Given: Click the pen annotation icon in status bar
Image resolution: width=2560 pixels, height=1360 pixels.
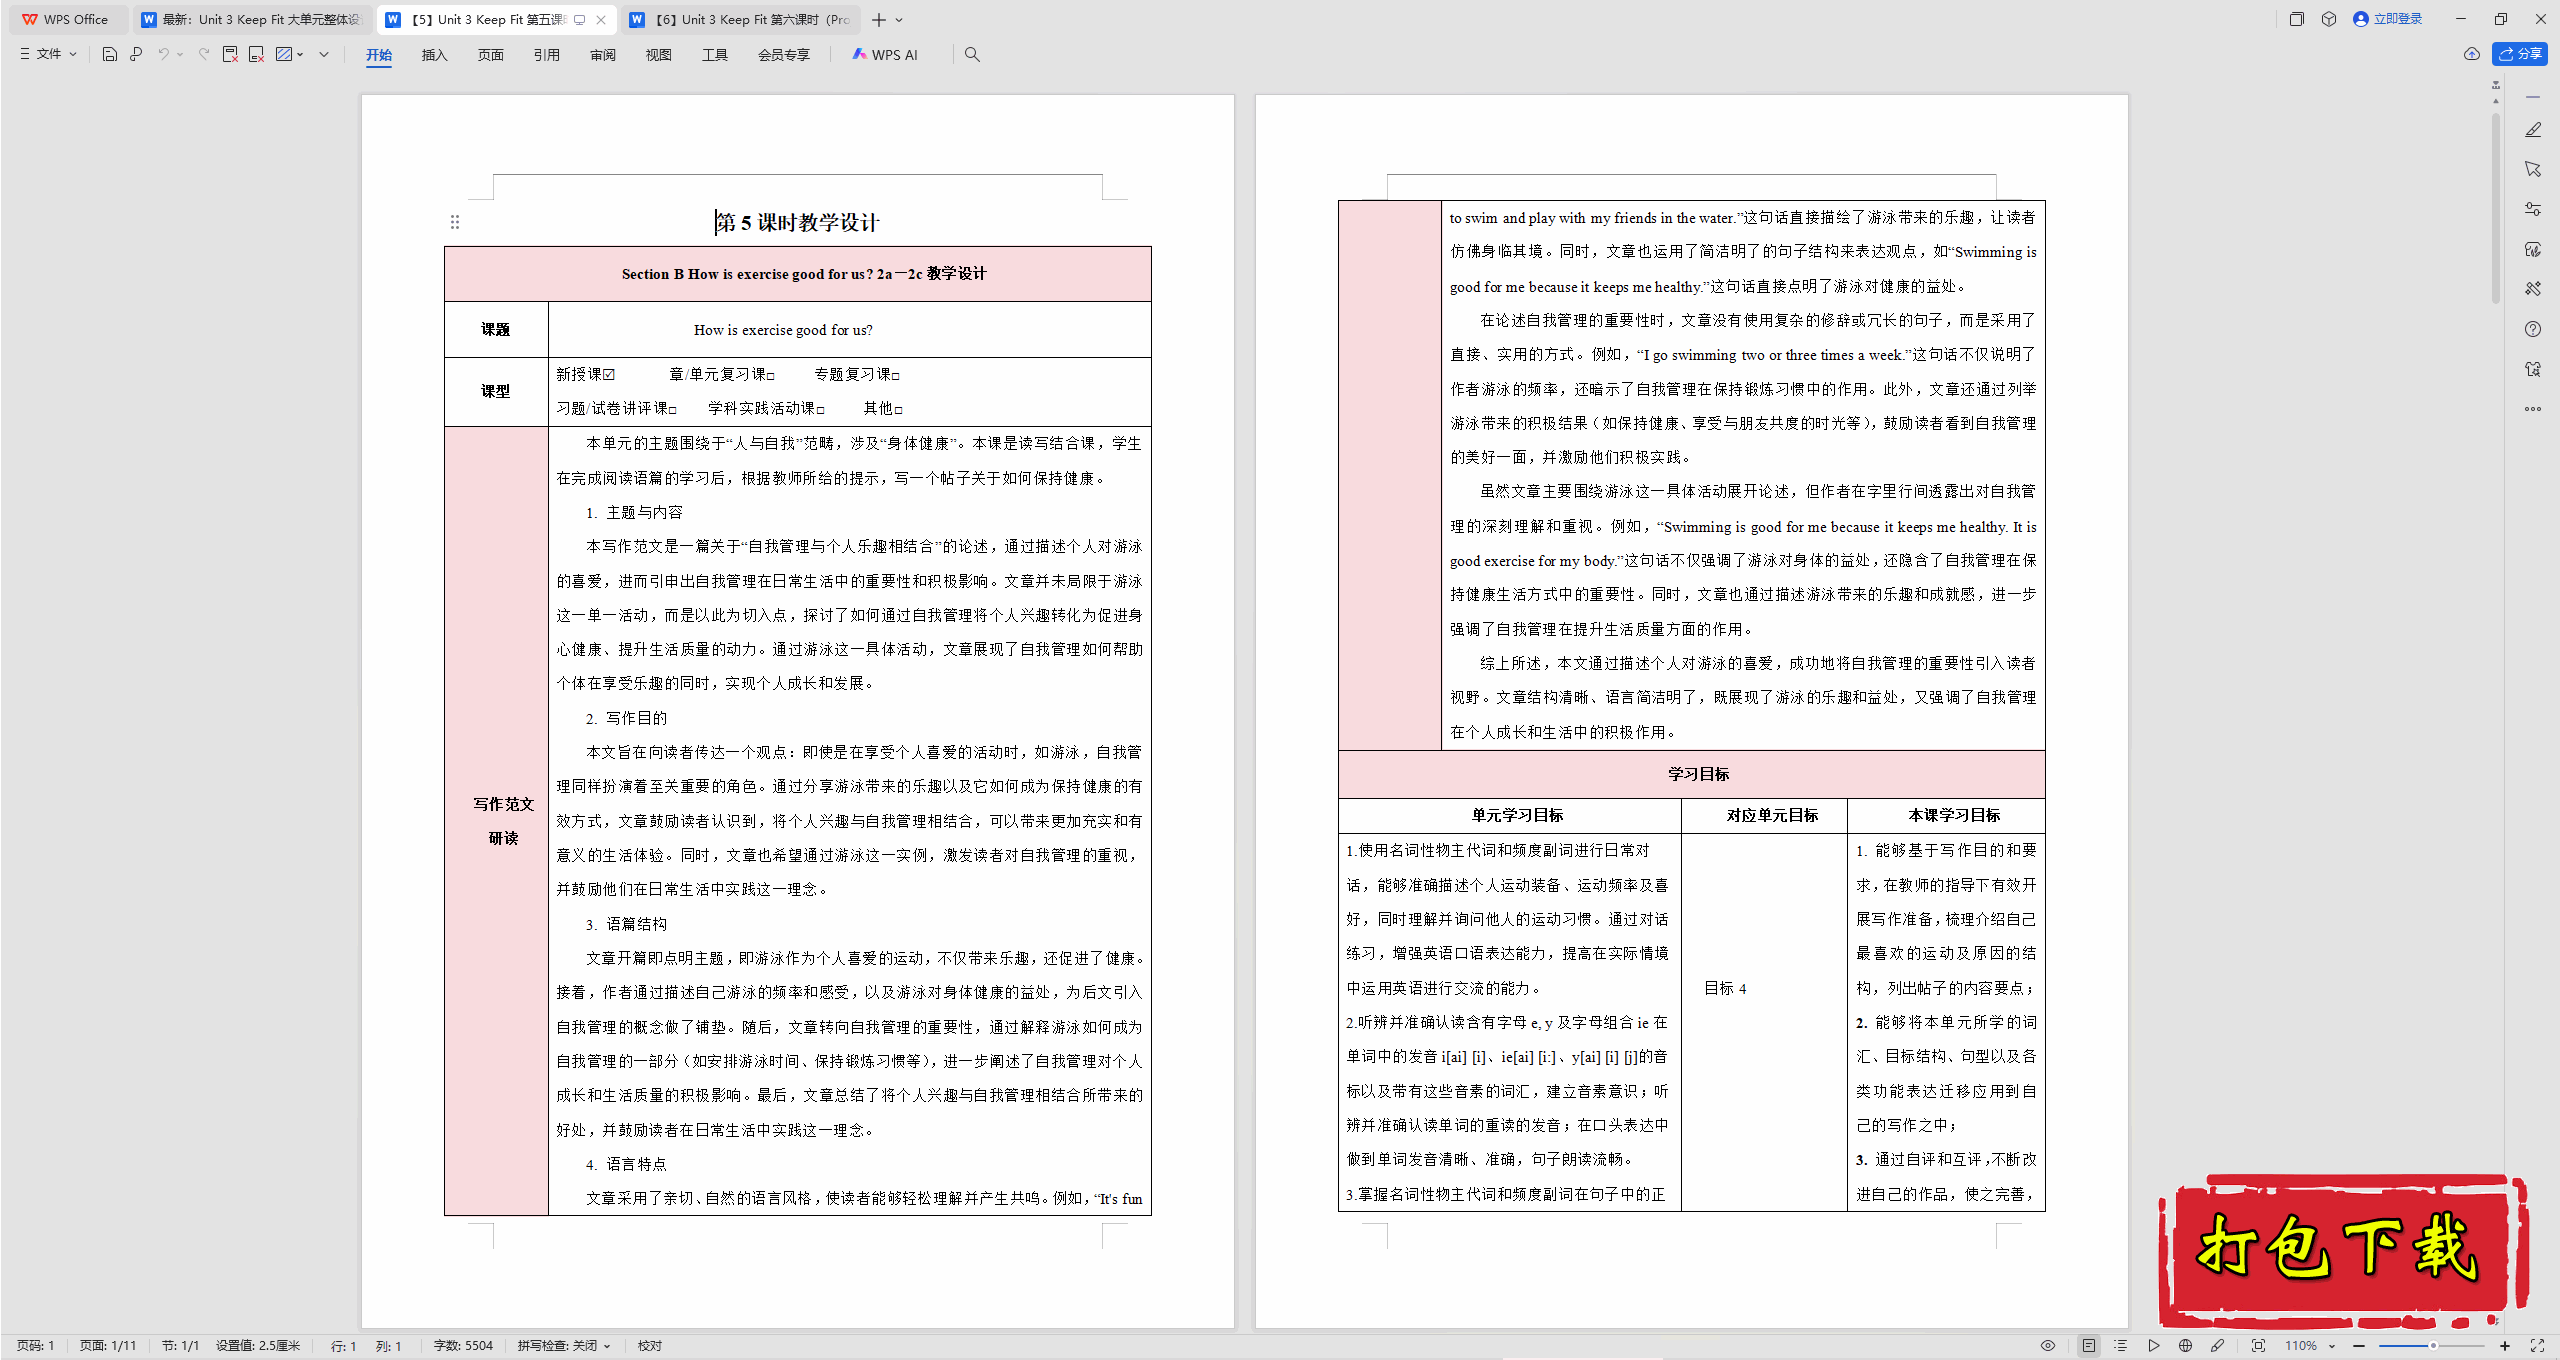Looking at the screenshot, I should click(2217, 1346).
